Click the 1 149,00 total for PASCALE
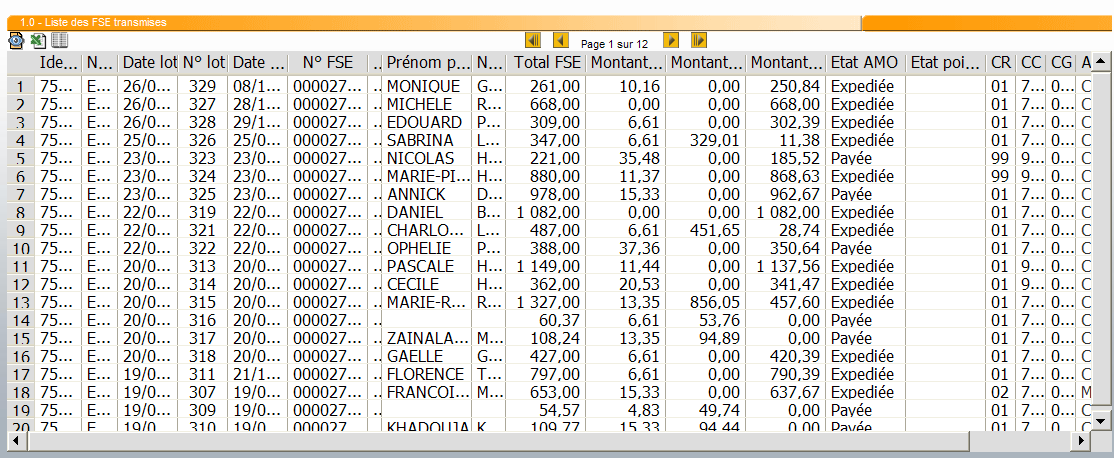Viewport: 1114px width, 458px height. click(546, 266)
